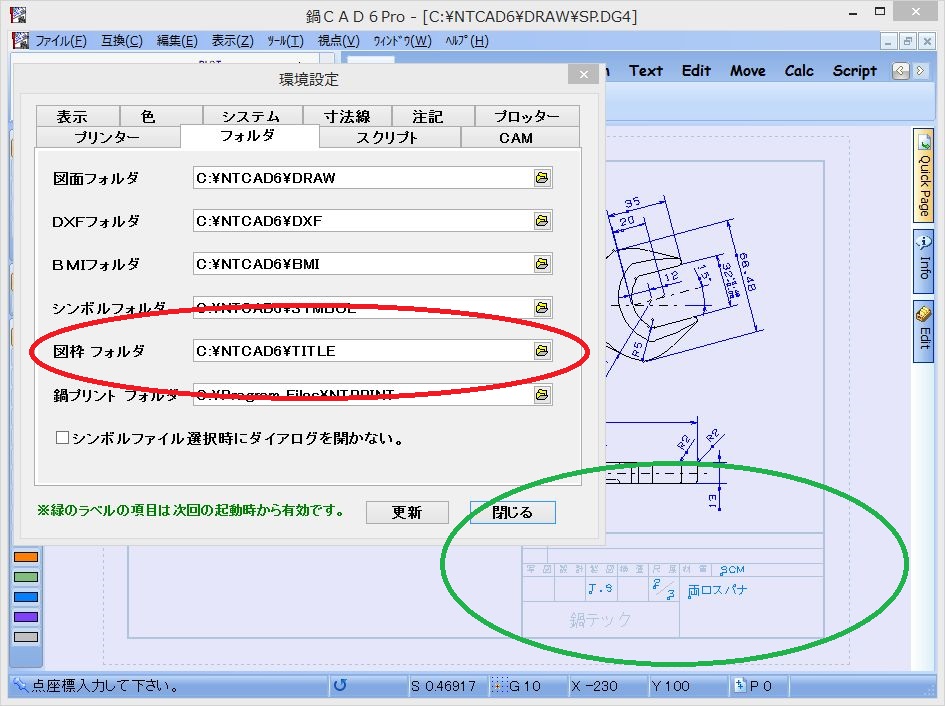Browse for the 図枠フォルダ path

542,350
